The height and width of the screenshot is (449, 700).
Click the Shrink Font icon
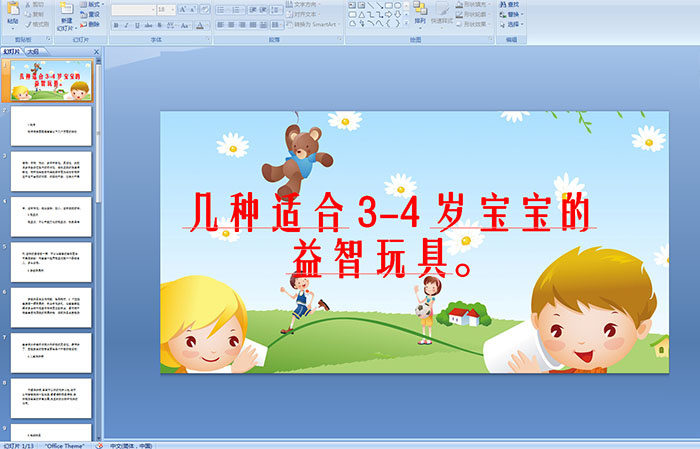(x=192, y=9)
